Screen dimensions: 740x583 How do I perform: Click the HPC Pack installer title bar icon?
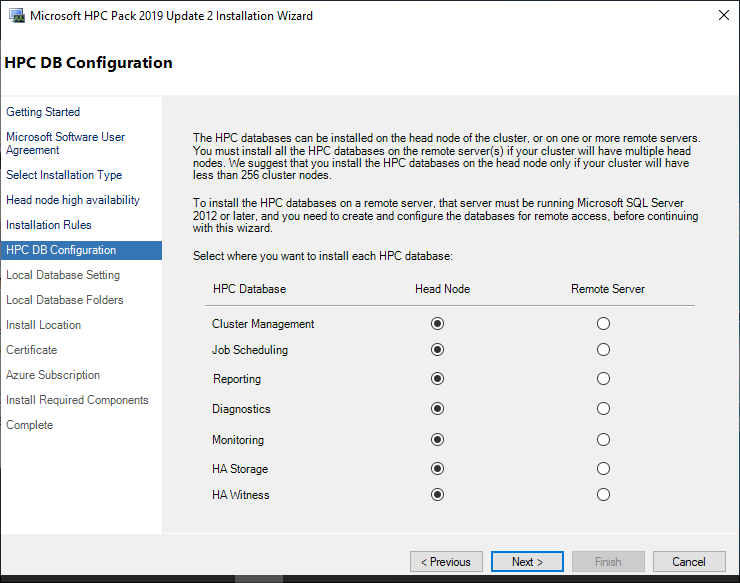(x=16, y=16)
